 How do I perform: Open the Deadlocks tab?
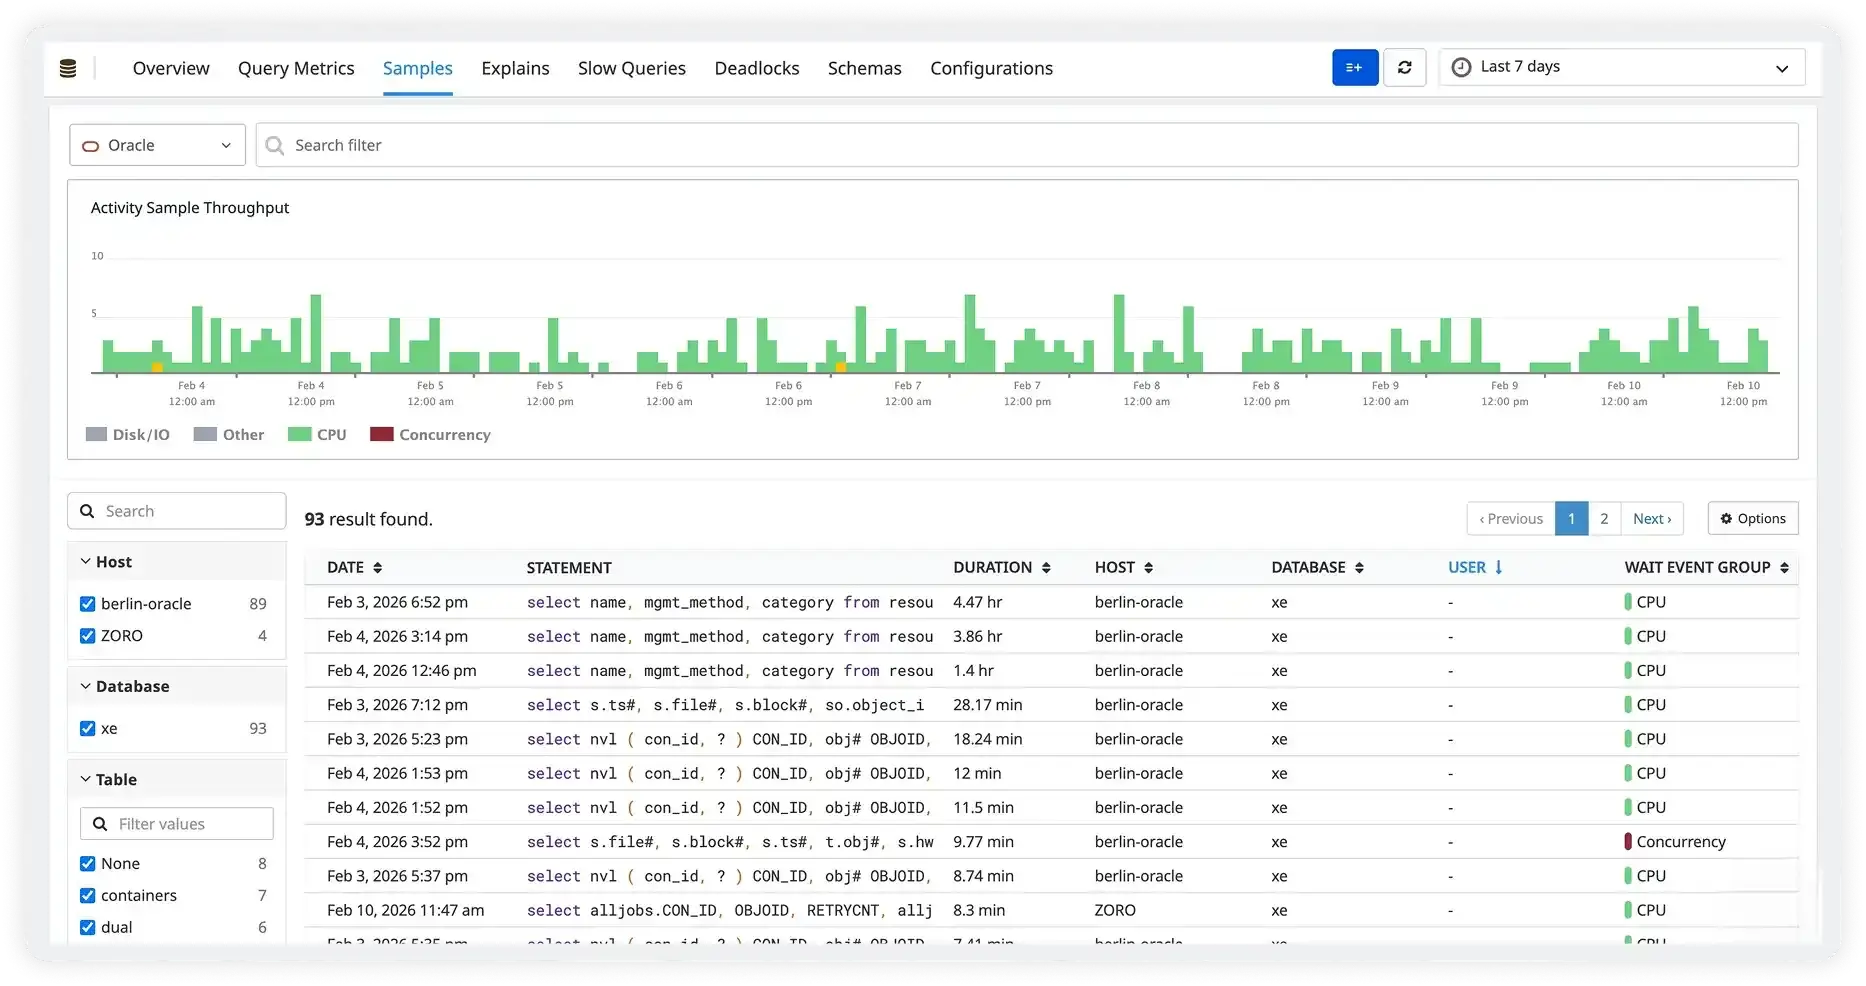(756, 68)
